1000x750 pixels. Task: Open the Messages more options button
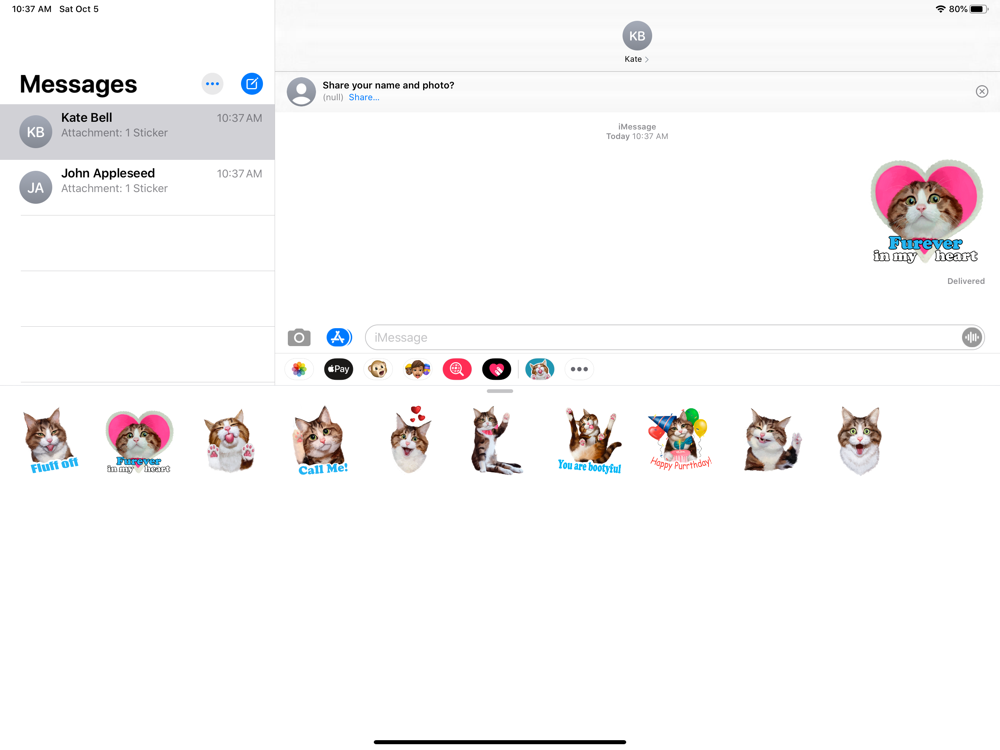[x=212, y=84]
